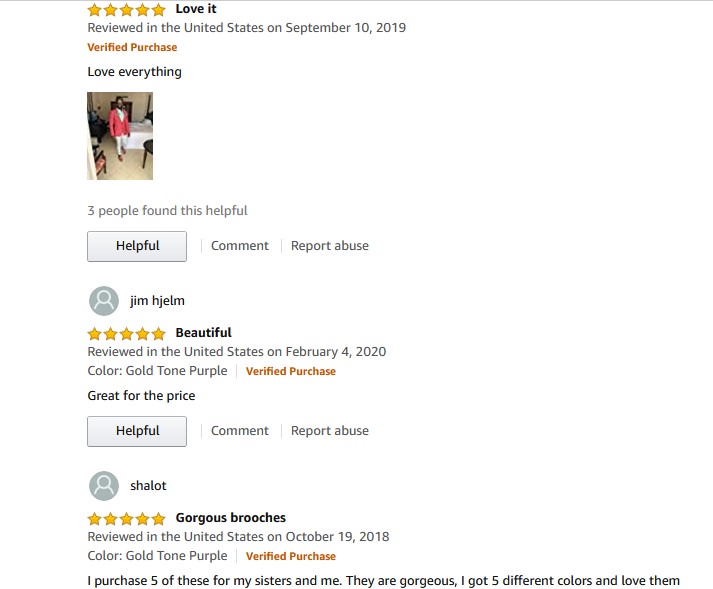The width and height of the screenshot is (713, 589).
Task: Open the customer photo thumbnail in the review
Action: [x=120, y=136]
